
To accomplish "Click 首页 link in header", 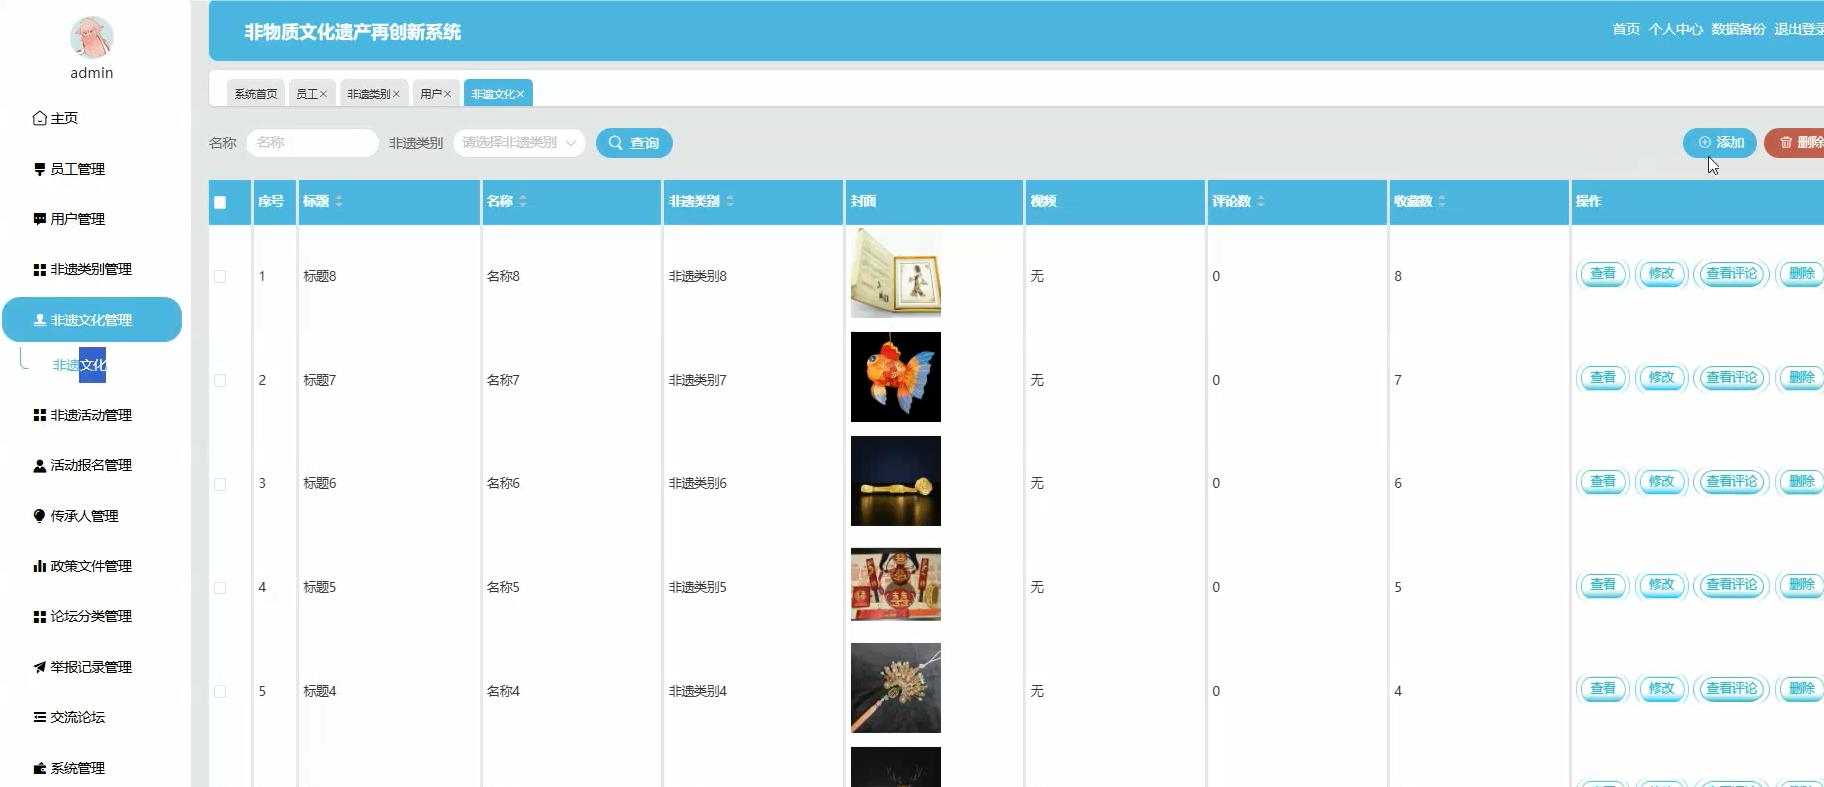I will [1626, 29].
